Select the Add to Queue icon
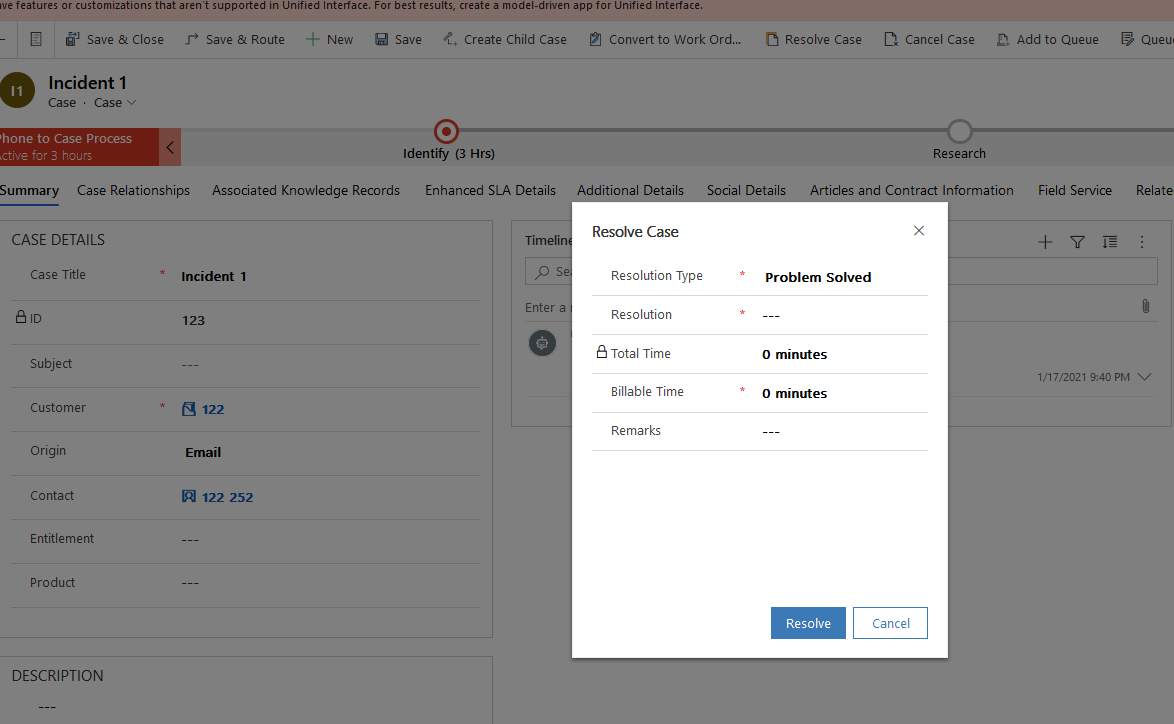Image resolution: width=1174 pixels, height=724 pixels. 1001,39
